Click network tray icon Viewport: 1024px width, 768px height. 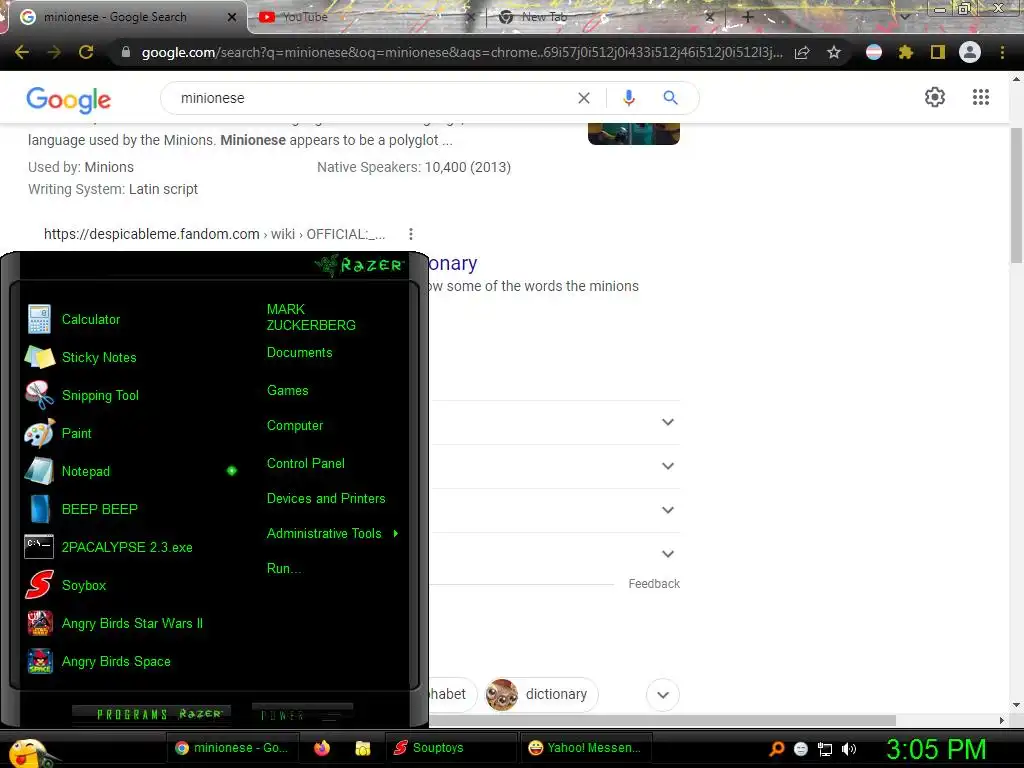(825, 749)
